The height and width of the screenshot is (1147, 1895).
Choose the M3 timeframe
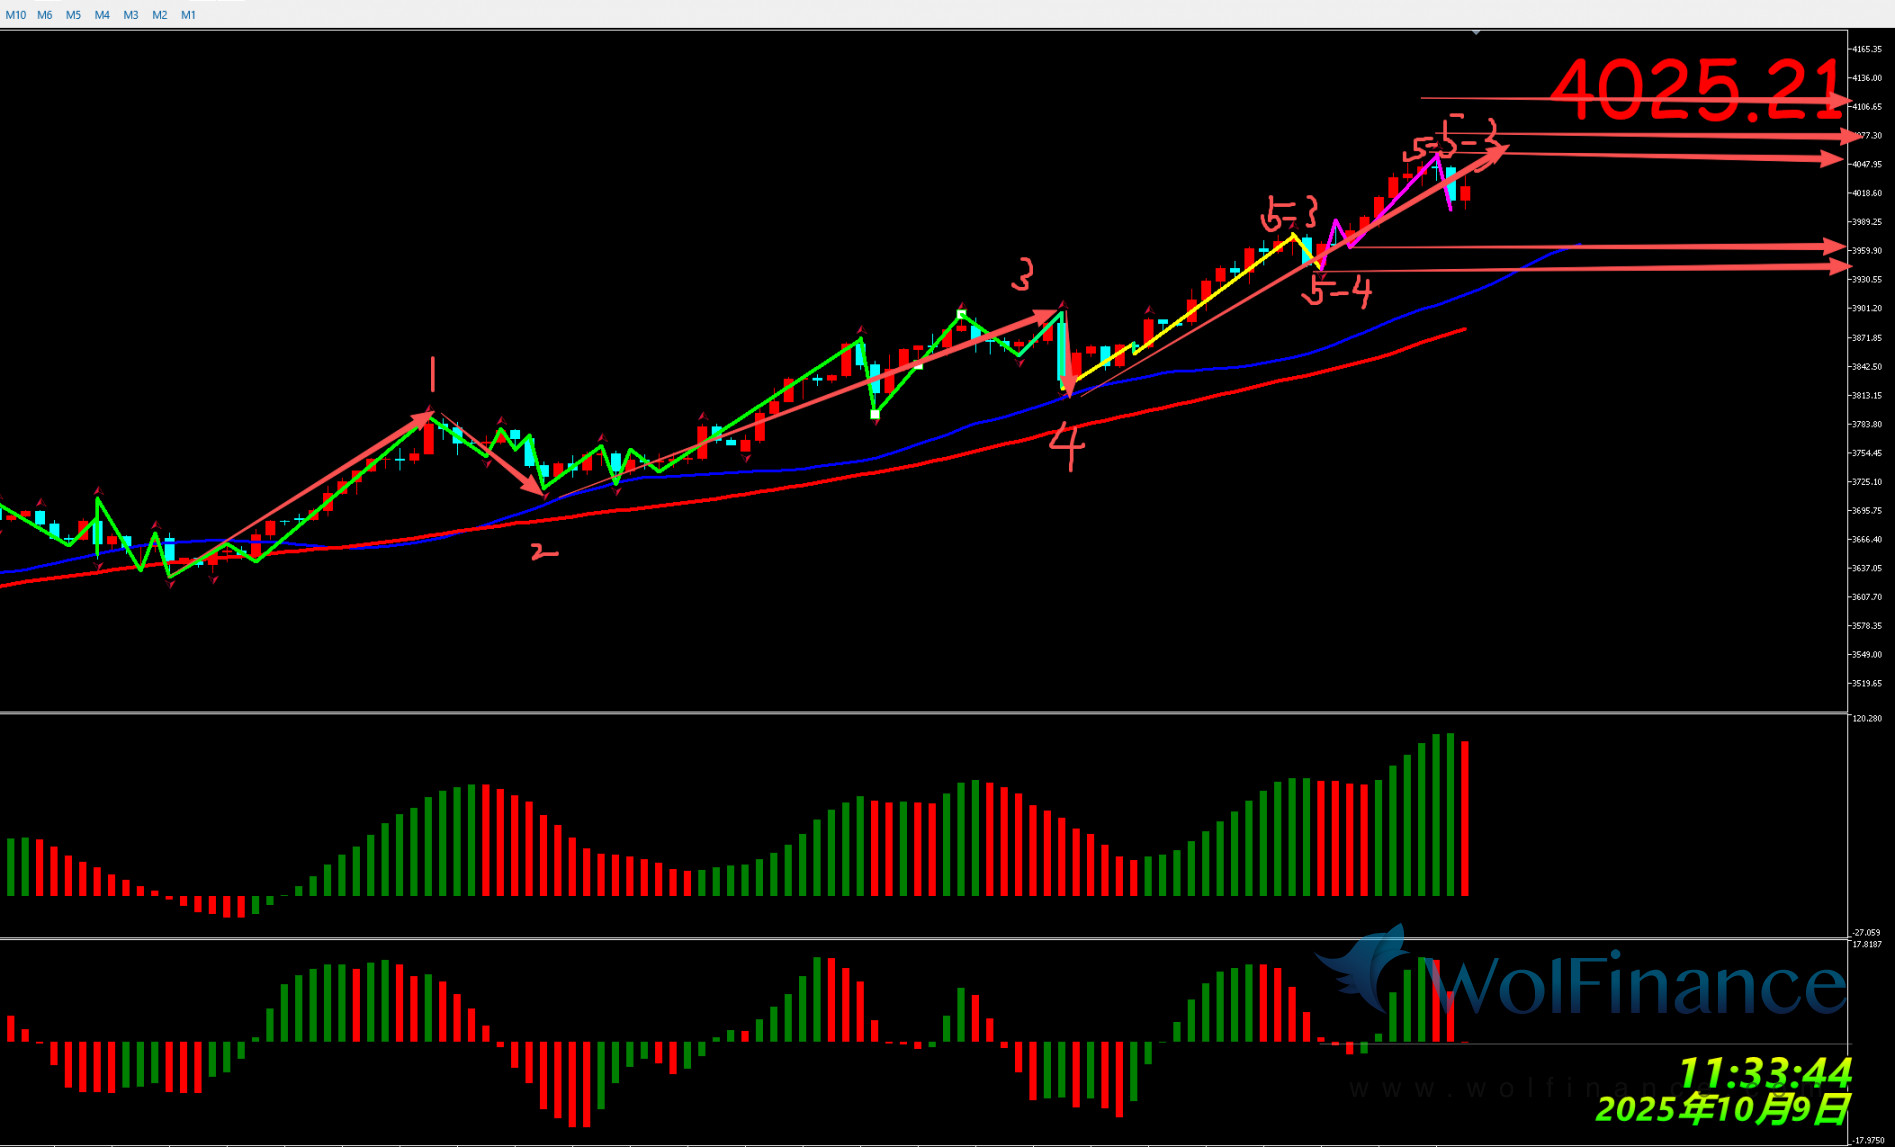click(131, 15)
